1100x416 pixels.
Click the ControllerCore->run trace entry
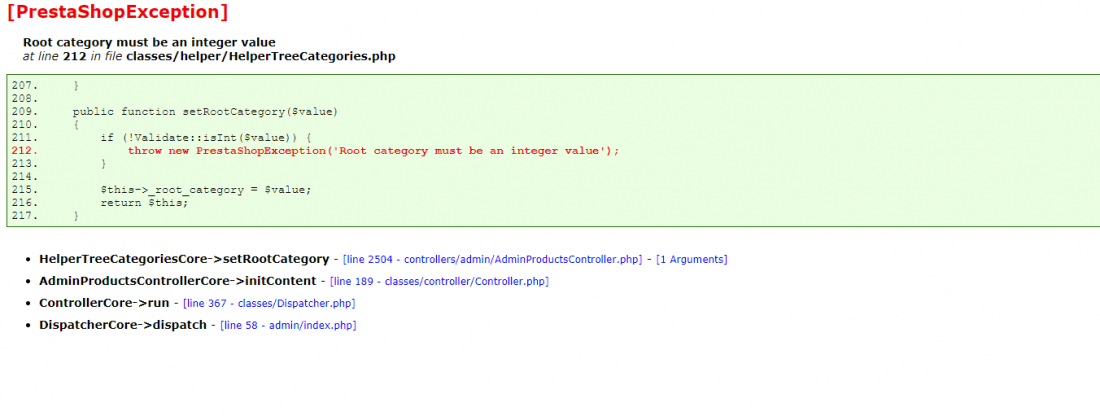(105, 303)
